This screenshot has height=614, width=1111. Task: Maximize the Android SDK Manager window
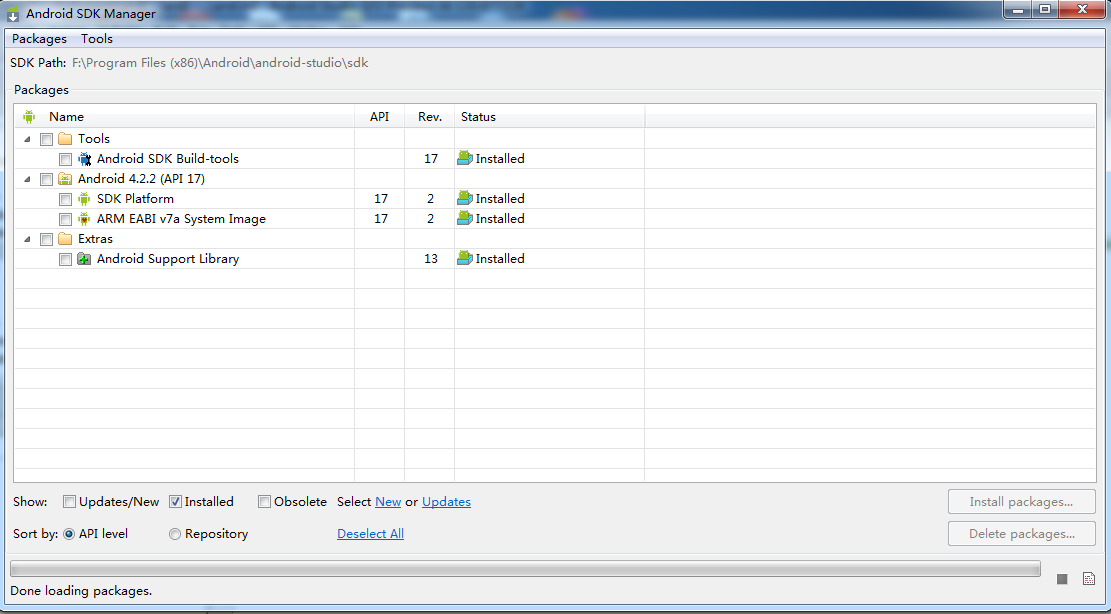[x=1044, y=9]
